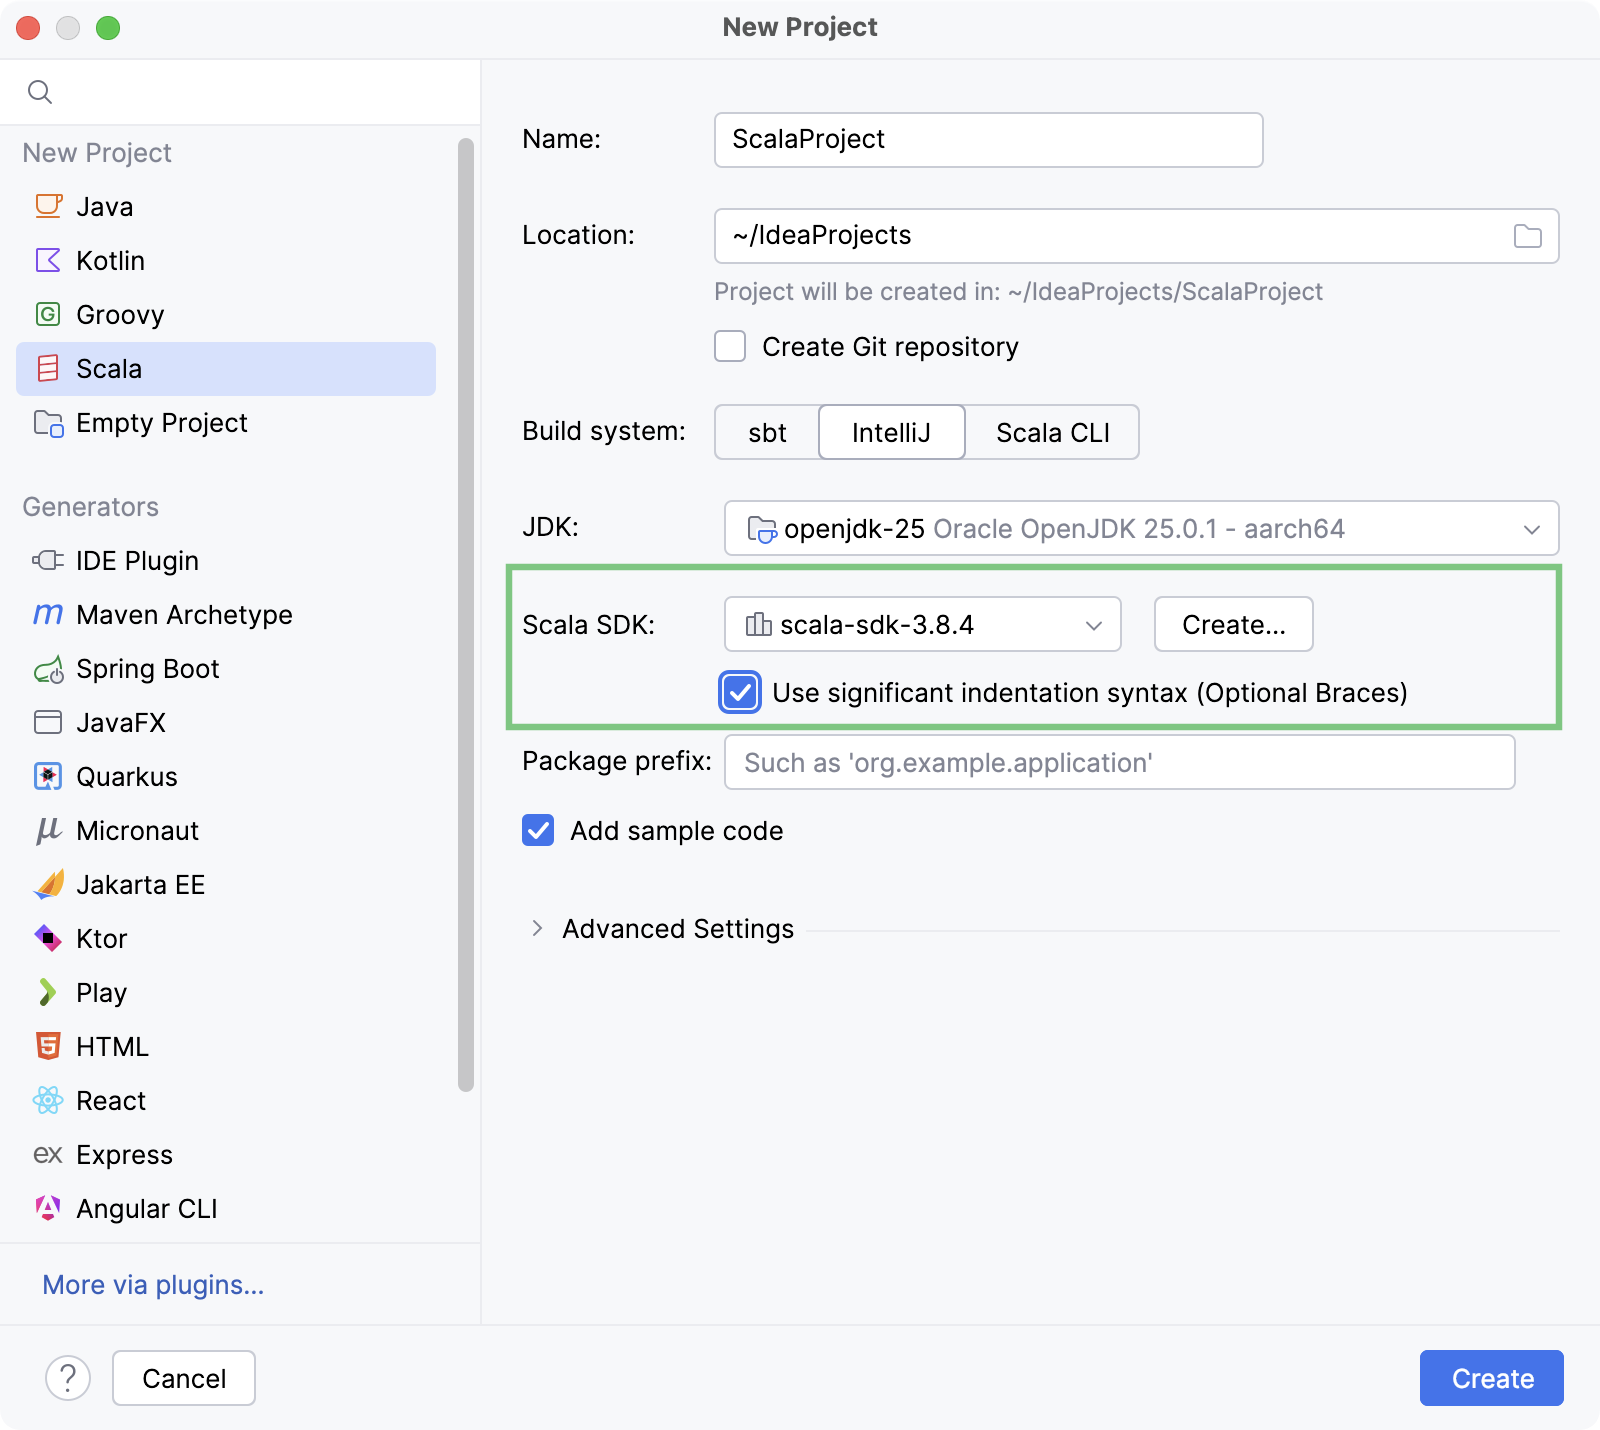Screen dimensions: 1600x1430
Task: Select the Jakarta EE generator label
Action: (x=140, y=884)
